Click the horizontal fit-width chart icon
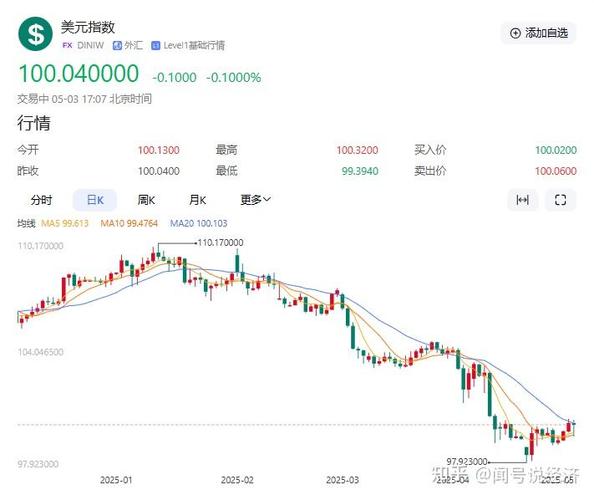Viewport: 594px width, 500px height. 523,200
